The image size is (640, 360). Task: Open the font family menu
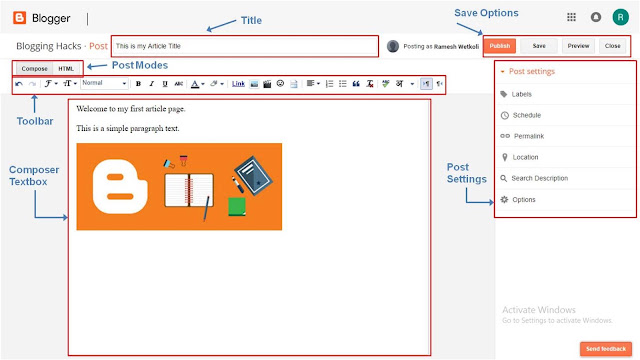coord(51,84)
